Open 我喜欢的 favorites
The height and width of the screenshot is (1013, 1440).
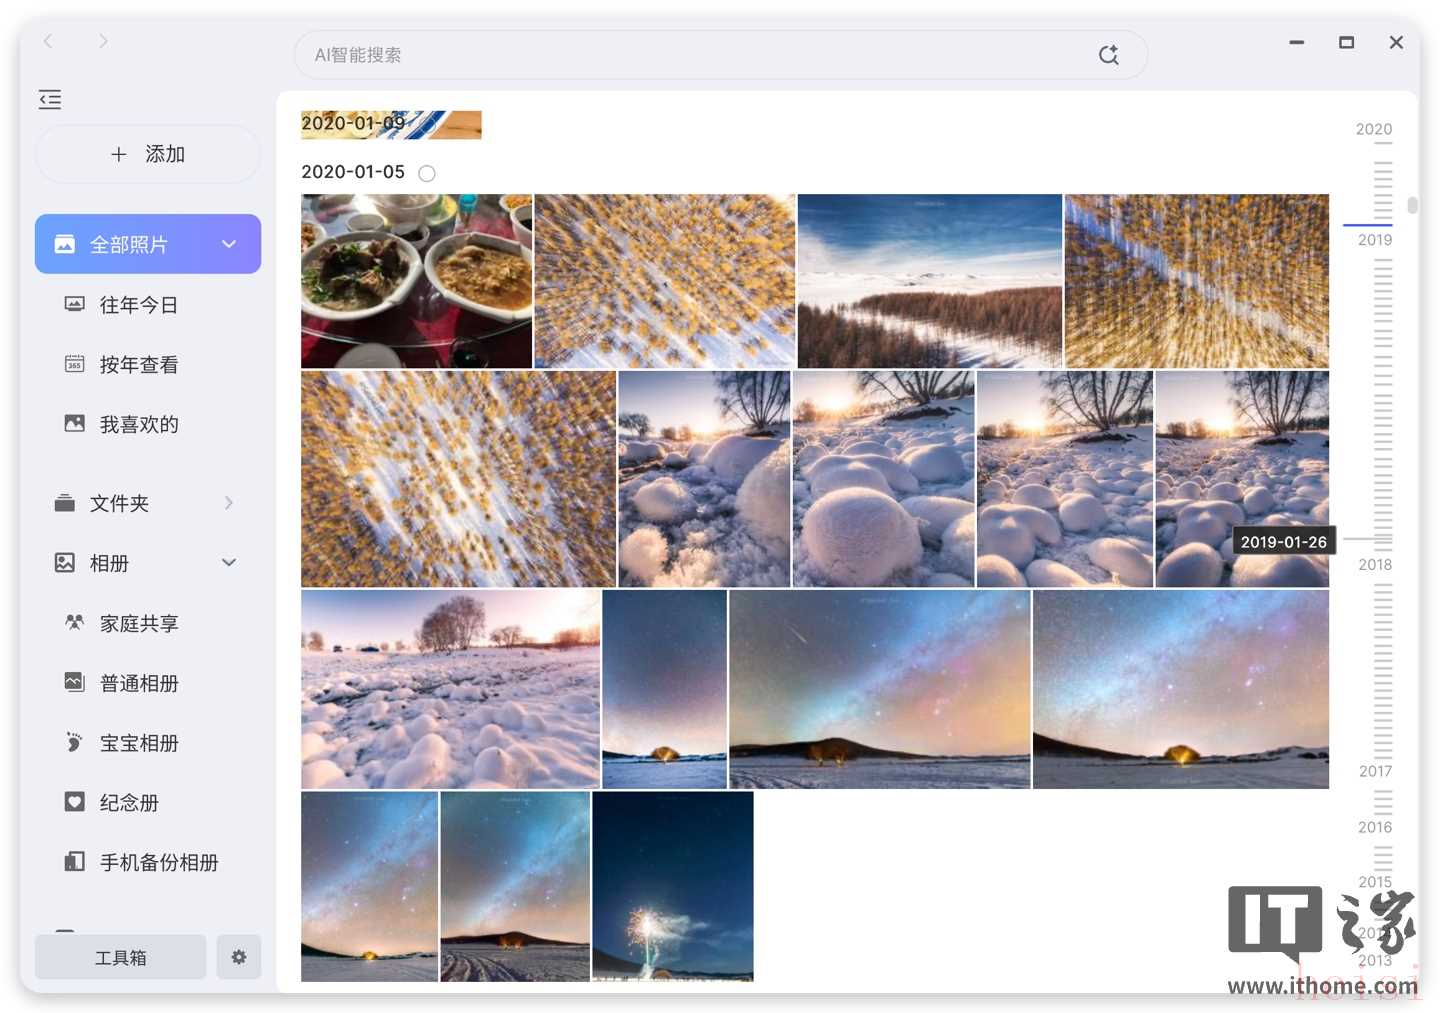tap(138, 424)
